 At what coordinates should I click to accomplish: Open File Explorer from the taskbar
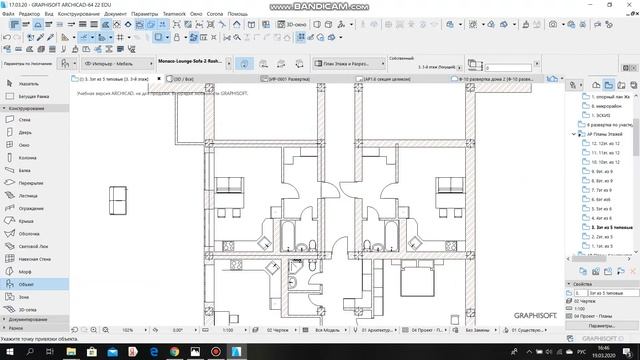pyautogui.click(x=71, y=351)
